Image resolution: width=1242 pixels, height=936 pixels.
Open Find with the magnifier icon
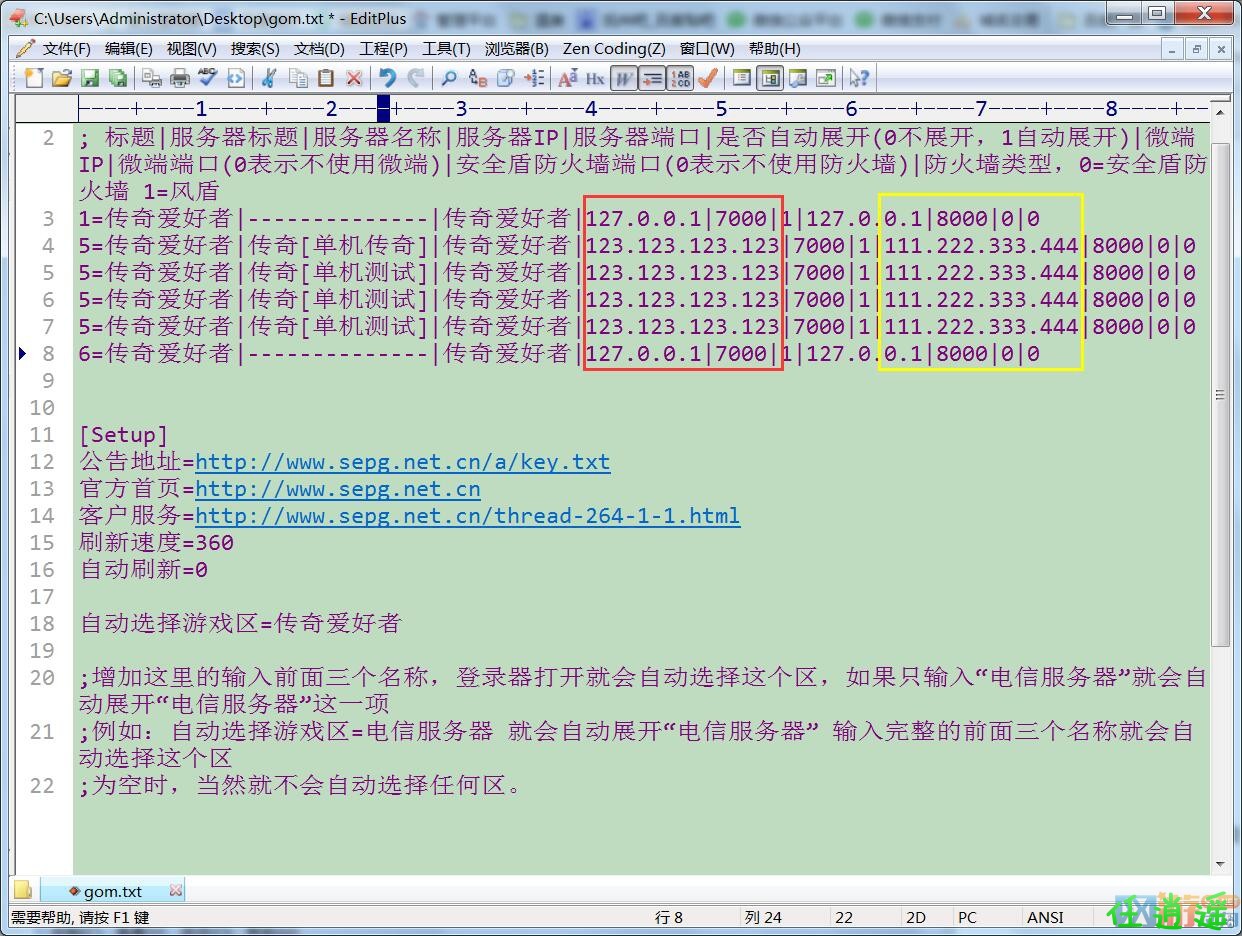pyautogui.click(x=449, y=78)
